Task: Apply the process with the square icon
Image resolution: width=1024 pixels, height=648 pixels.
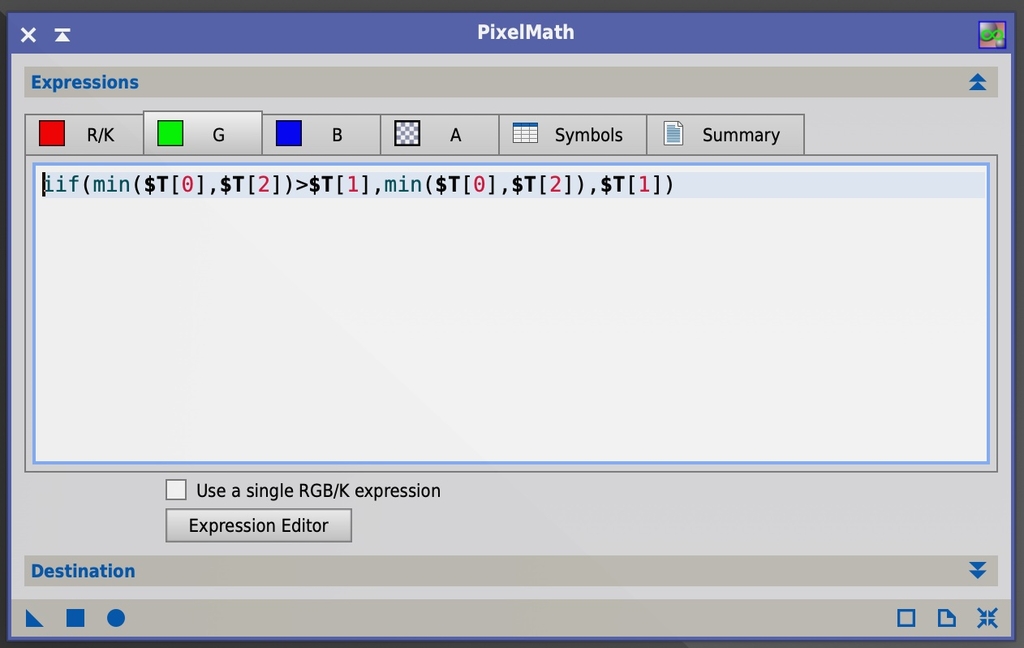Action: point(75,618)
